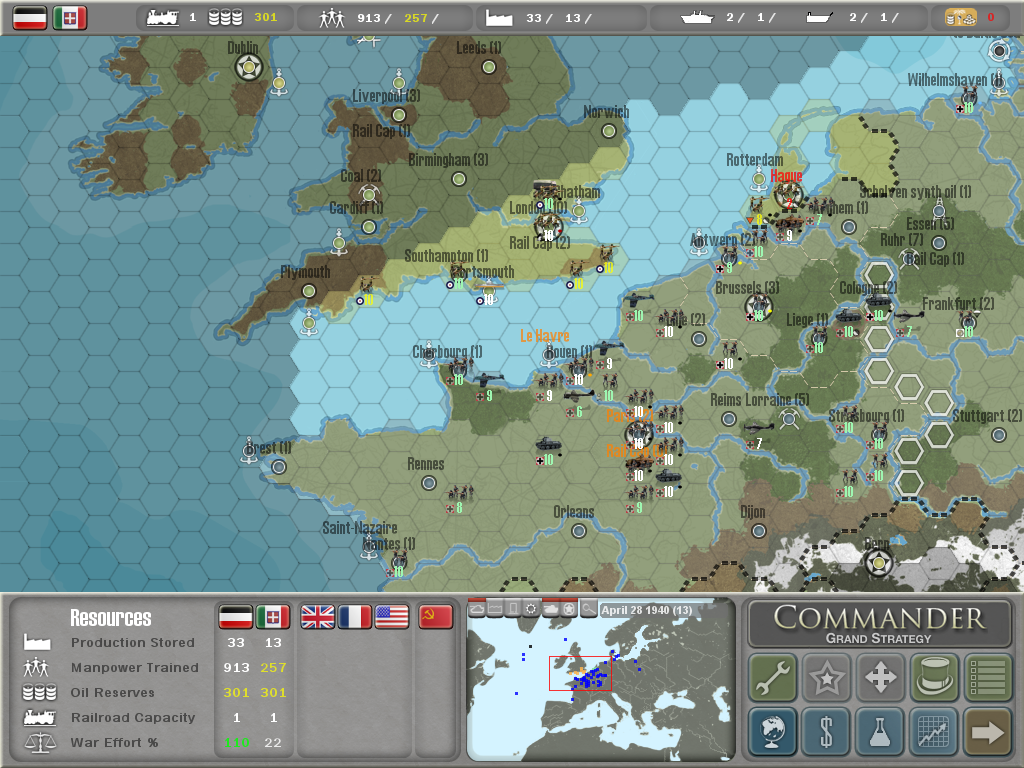Click the Stuttgart (2) city marker
Viewport: 1024px width, 768px height.
[999, 435]
